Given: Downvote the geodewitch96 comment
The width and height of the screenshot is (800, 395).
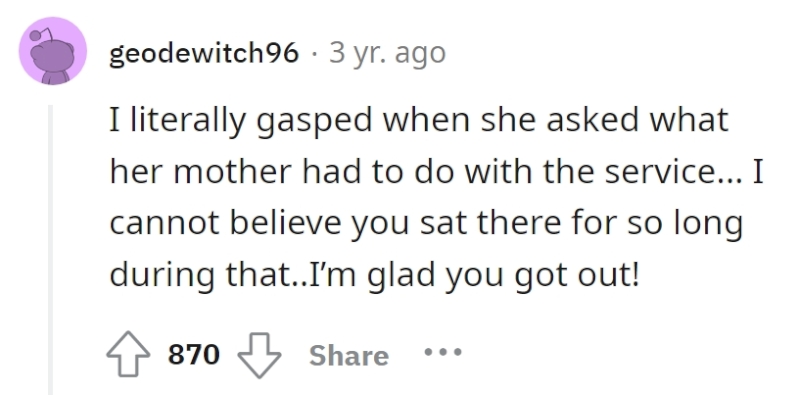Looking at the screenshot, I should tap(259, 355).
